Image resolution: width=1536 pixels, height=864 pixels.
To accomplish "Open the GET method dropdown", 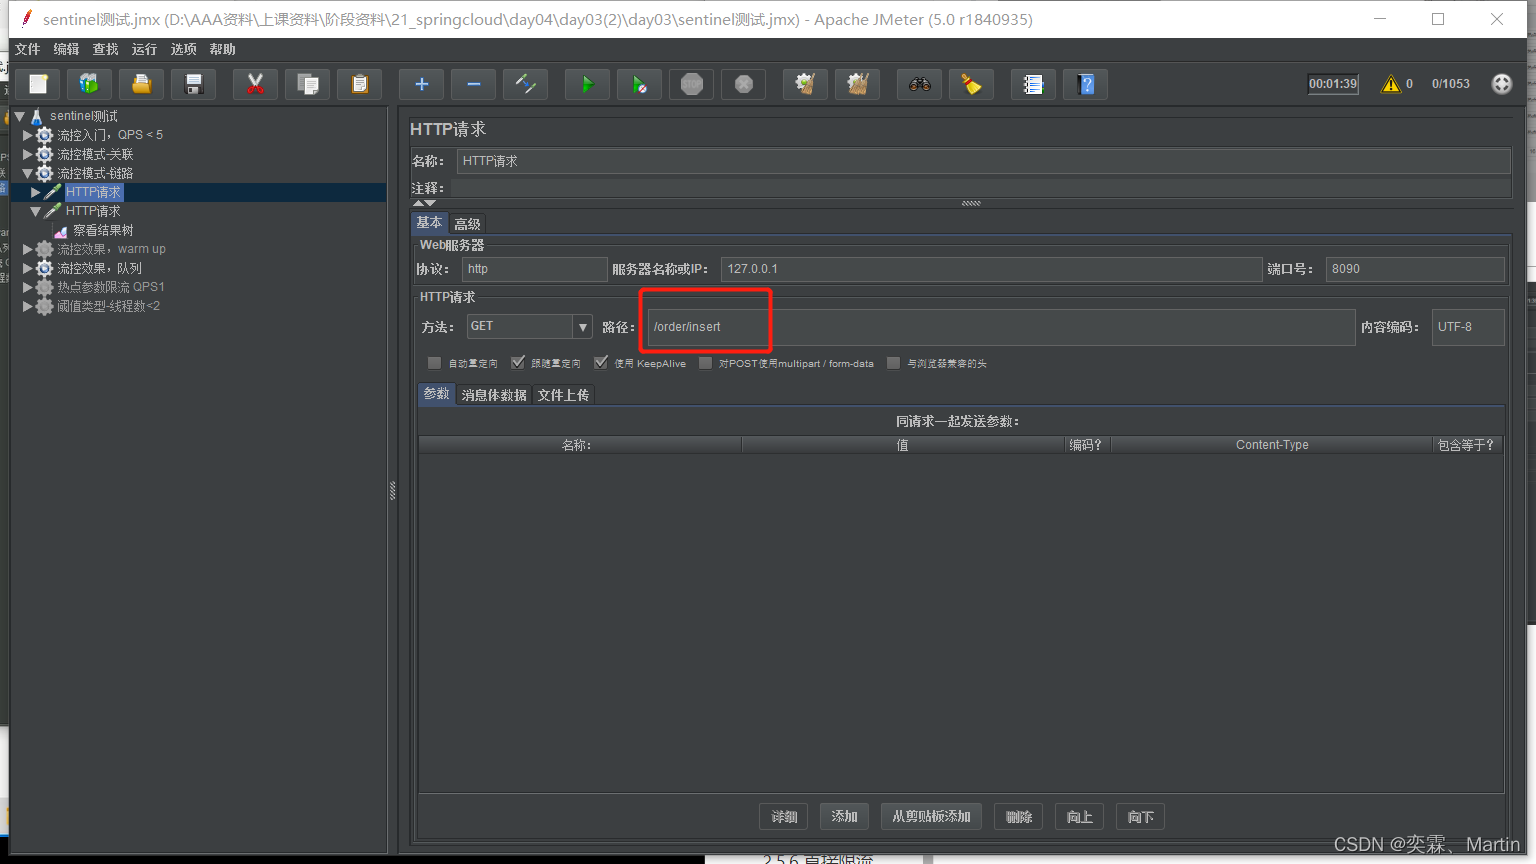I will (582, 327).
